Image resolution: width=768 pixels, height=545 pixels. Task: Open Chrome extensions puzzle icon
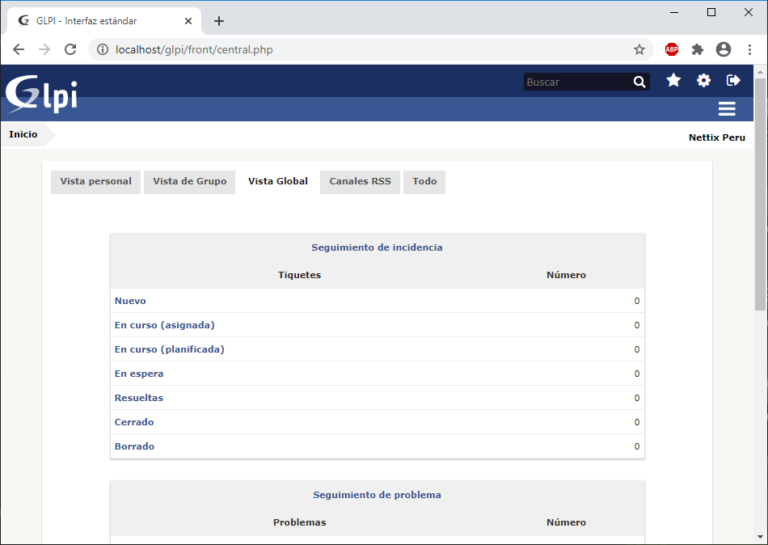pos(697,49)
